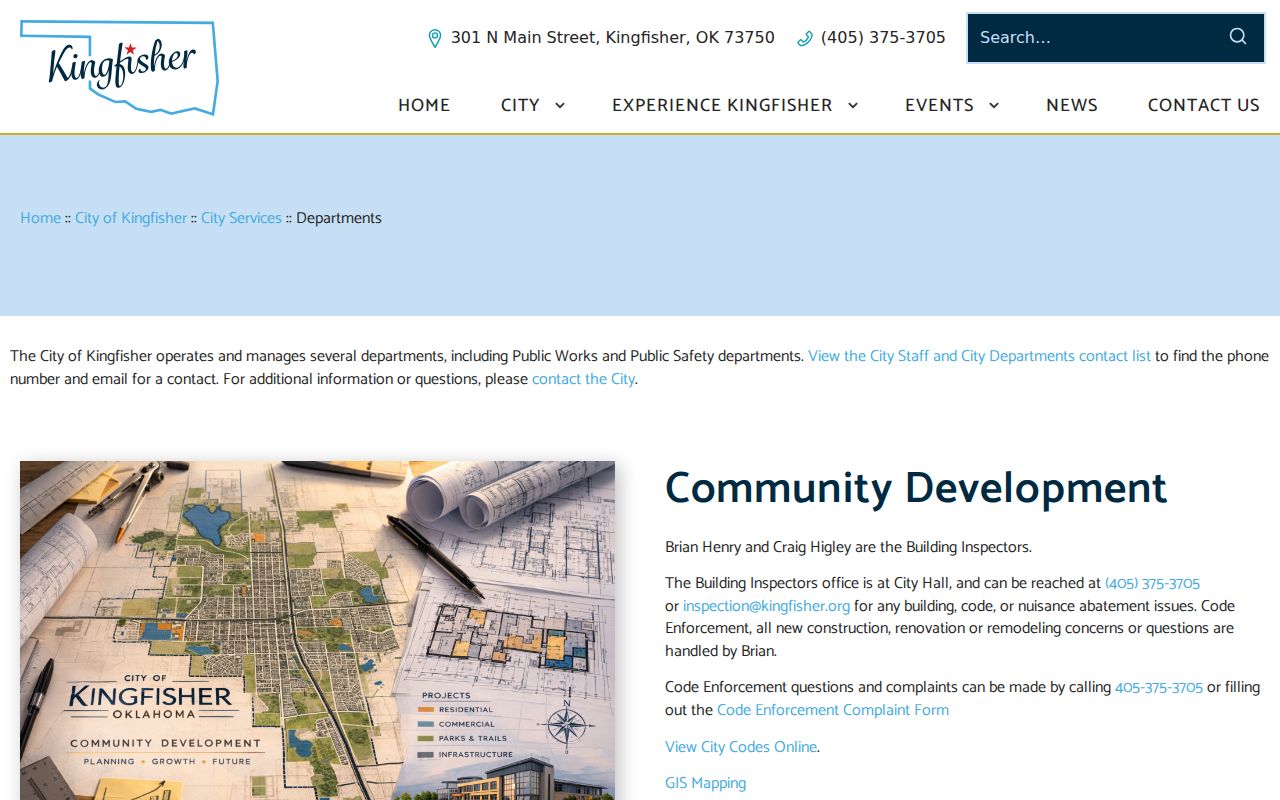
Task: Click the map pin location icon
Action: 435,38
